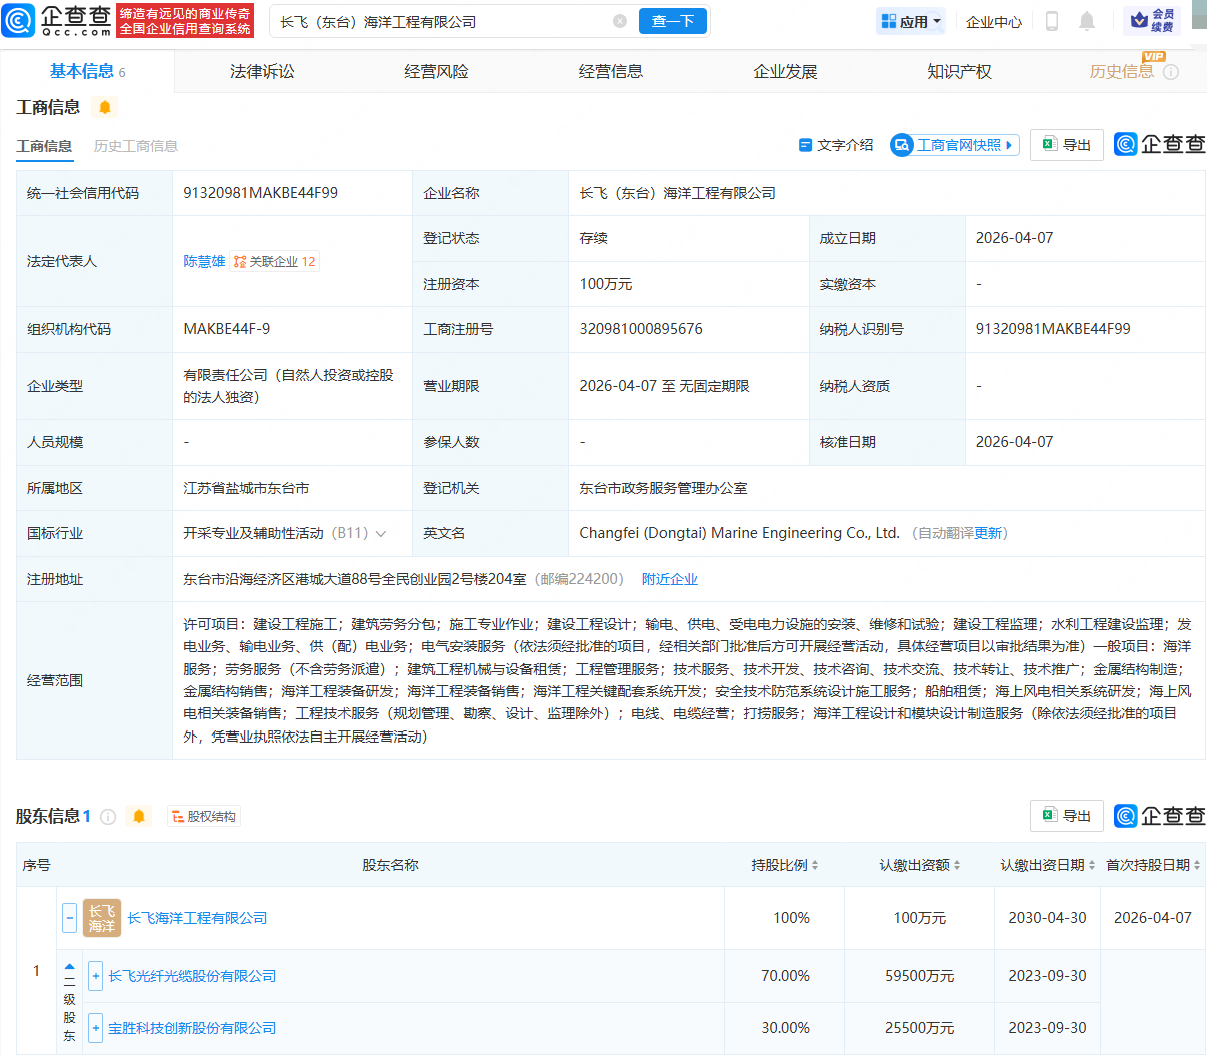1207x1055 pixels.
Task: Click the Qcc.com logo in header
Action: click(x=58, y=20)
